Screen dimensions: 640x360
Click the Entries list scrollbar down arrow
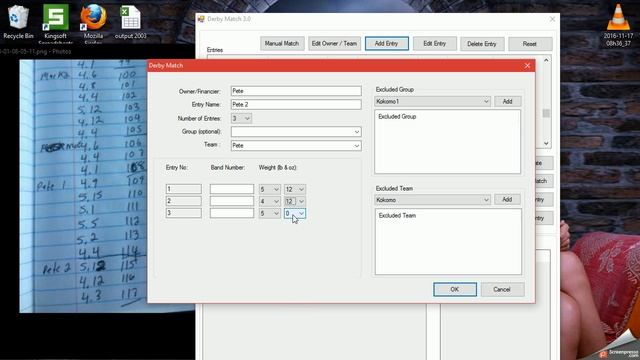(546, 144)
